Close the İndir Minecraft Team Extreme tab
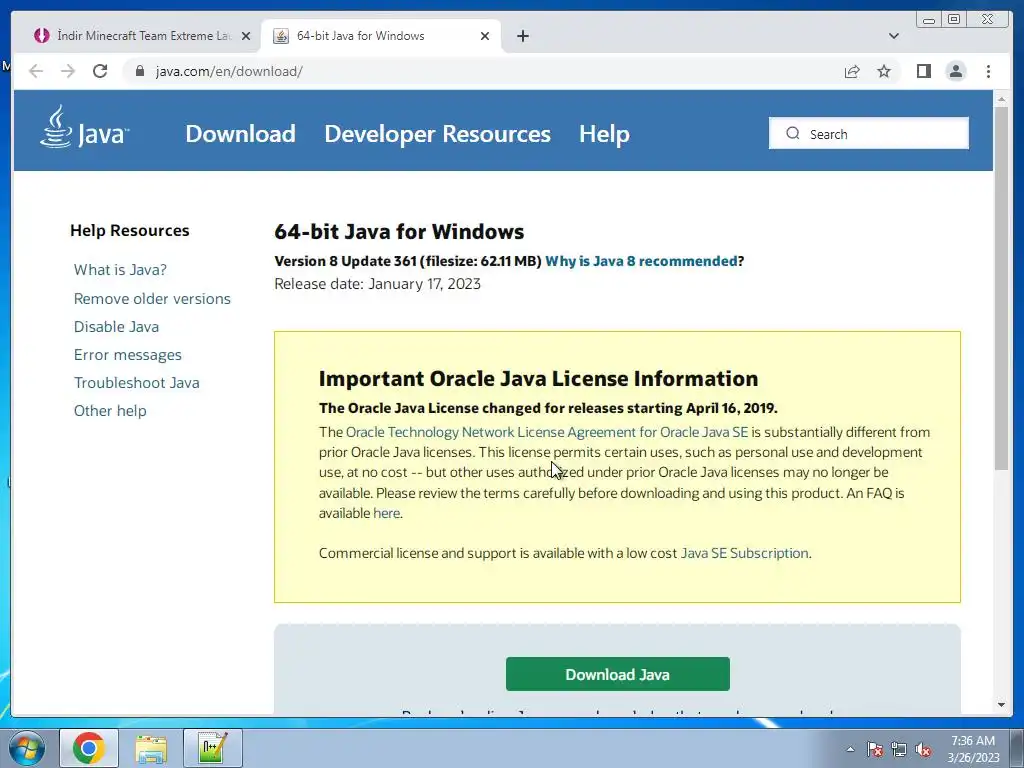1024x768 pixels. click(246, 36)
